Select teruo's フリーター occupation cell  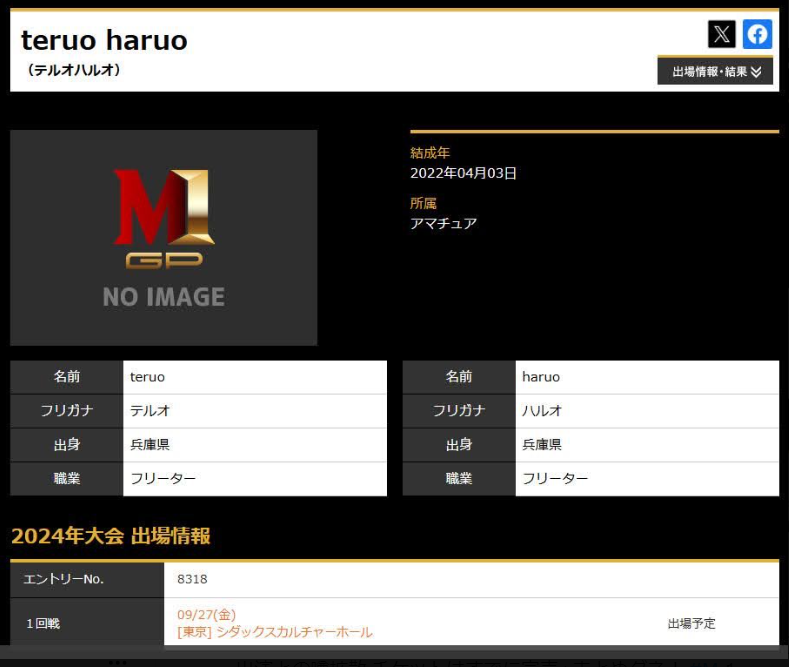pyautogui.click(x=255, y=479)
